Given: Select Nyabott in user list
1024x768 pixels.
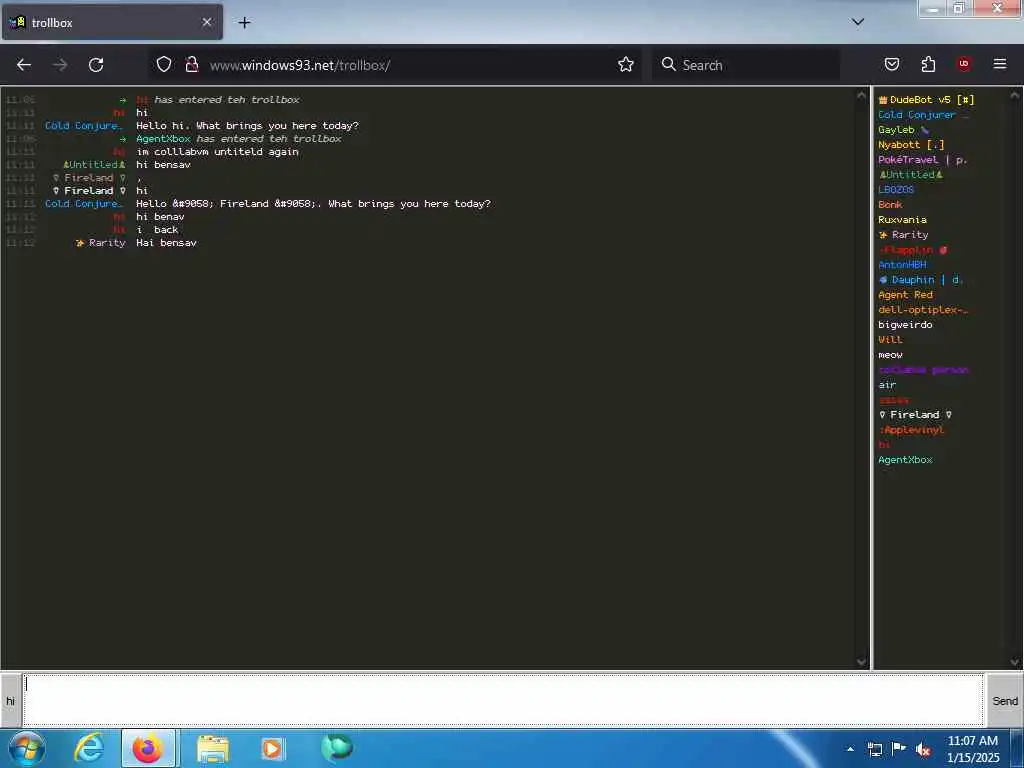Looking at the screenshot, I should click(911, 145).
